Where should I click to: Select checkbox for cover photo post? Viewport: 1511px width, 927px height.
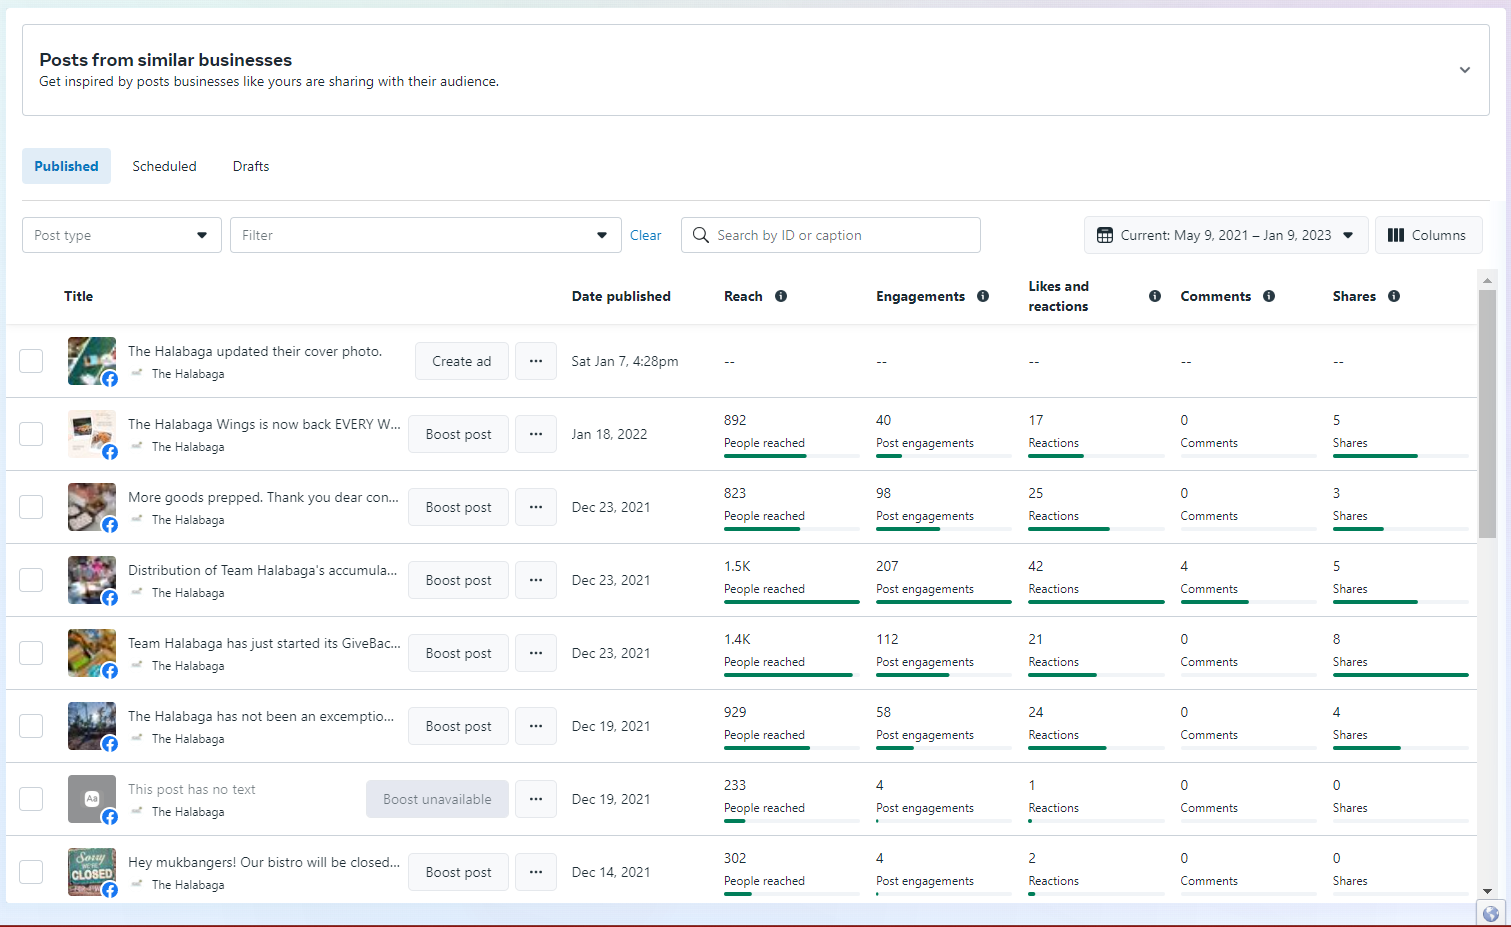click(x=31, y=361)
